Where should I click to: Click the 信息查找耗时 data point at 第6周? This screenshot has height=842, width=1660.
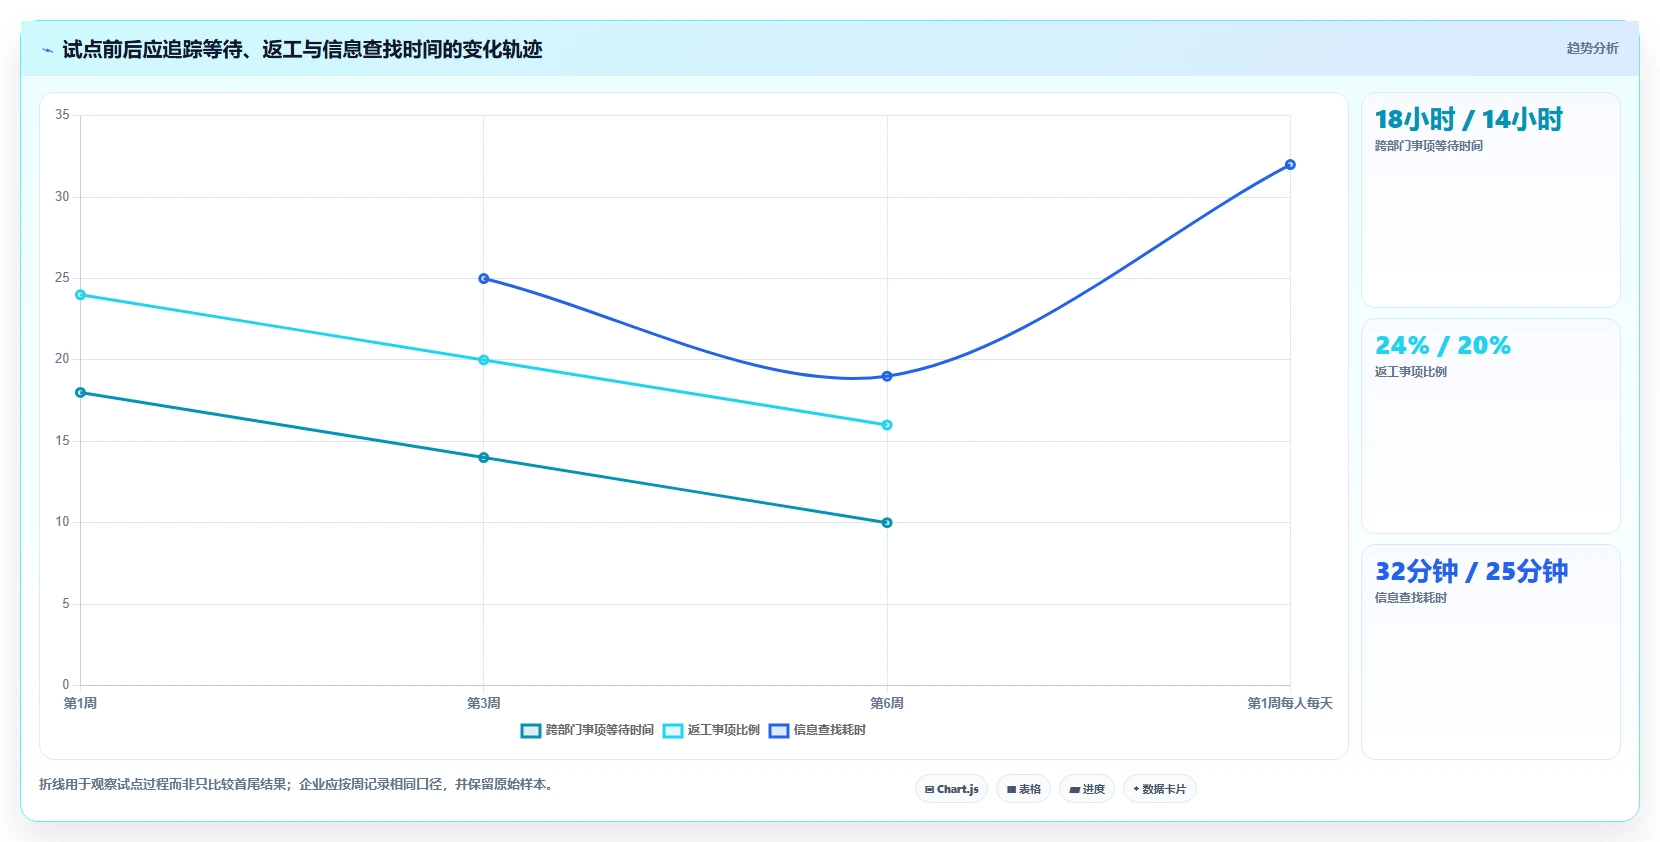point(887,377)
